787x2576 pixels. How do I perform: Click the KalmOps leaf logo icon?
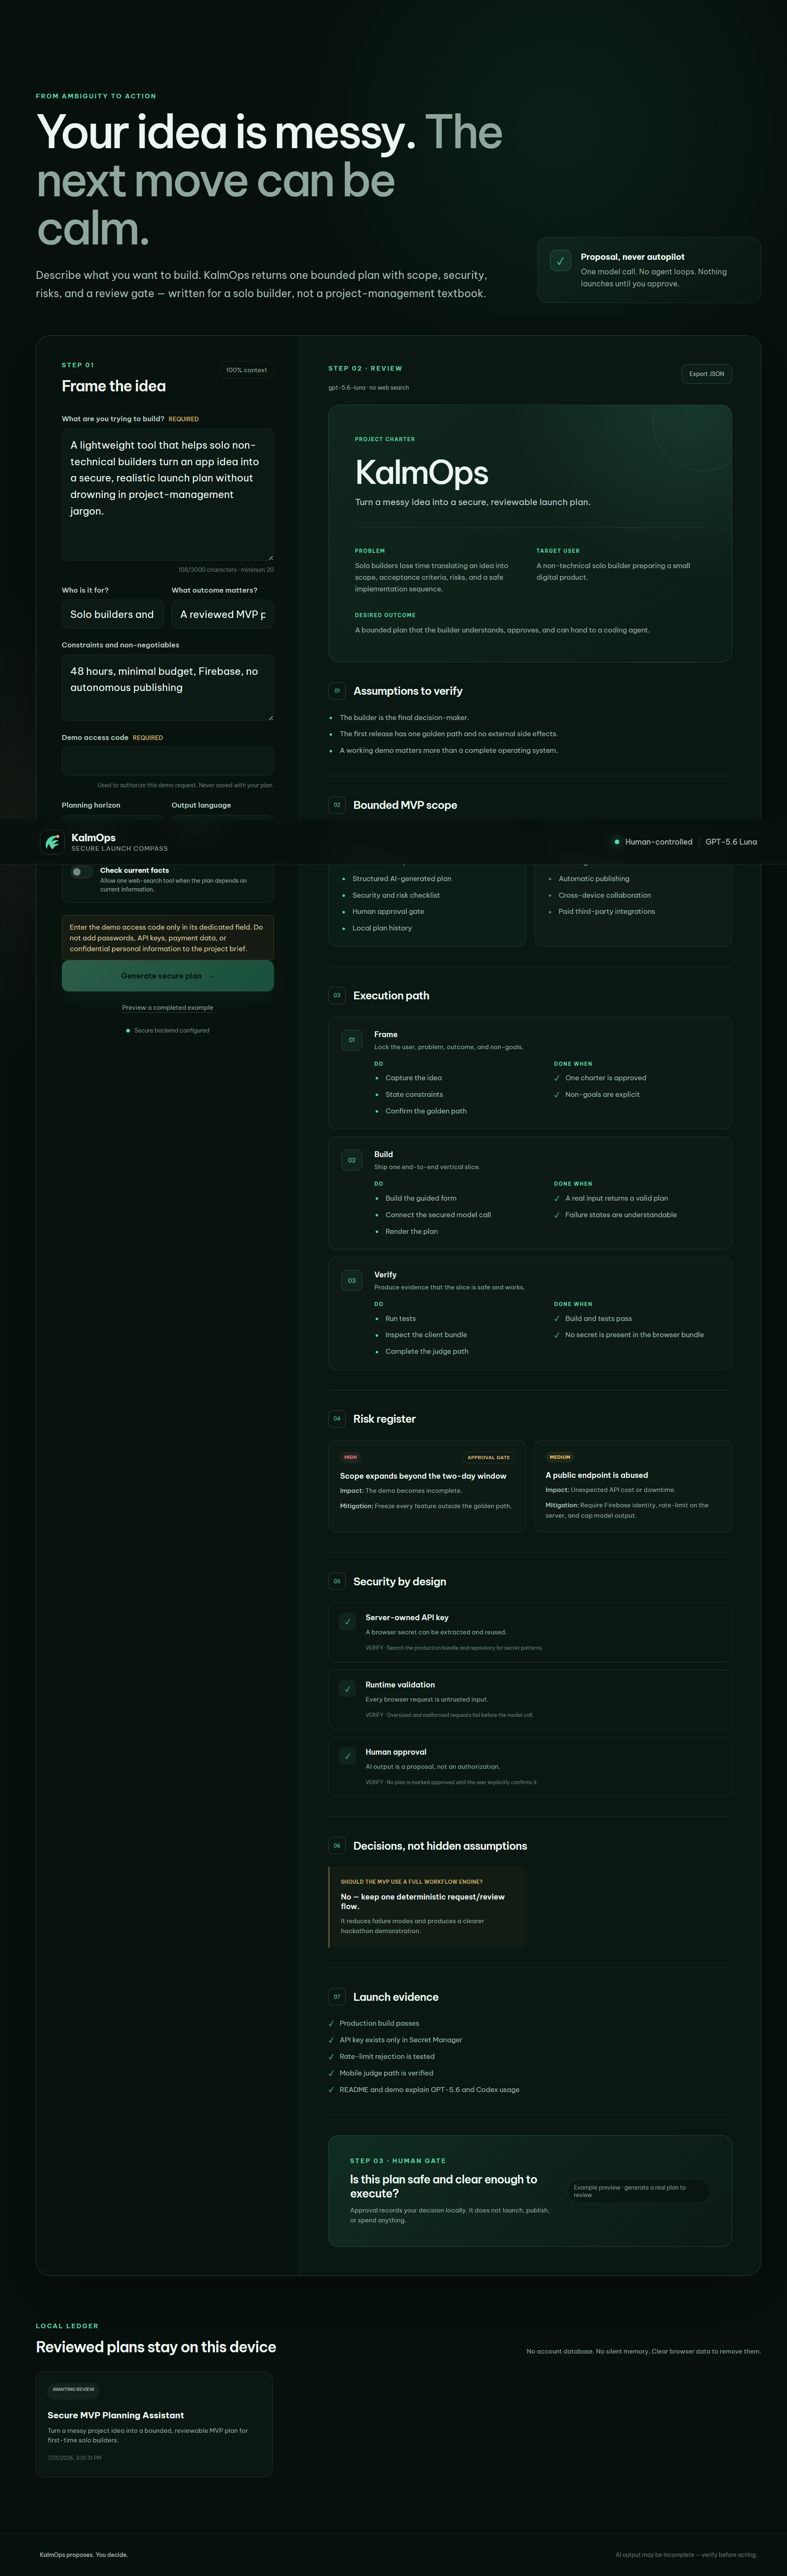click(x=52, y=842)
